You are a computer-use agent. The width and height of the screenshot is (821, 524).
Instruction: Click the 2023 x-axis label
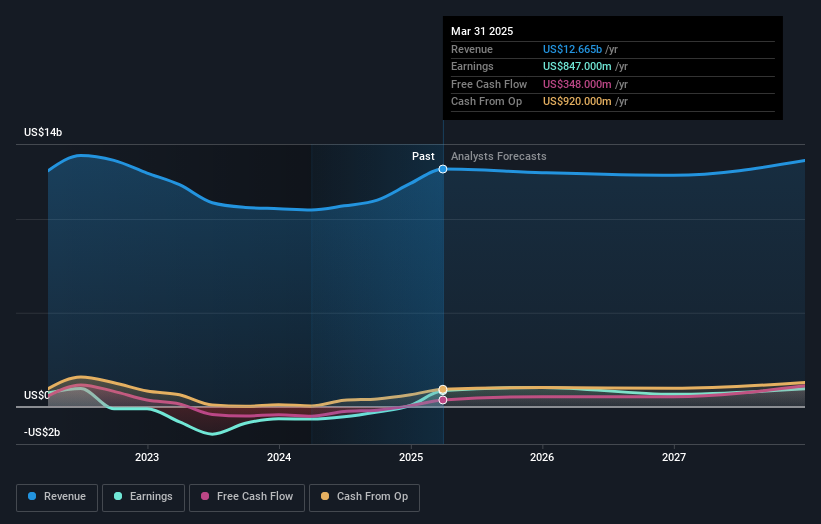coord(147,457)
